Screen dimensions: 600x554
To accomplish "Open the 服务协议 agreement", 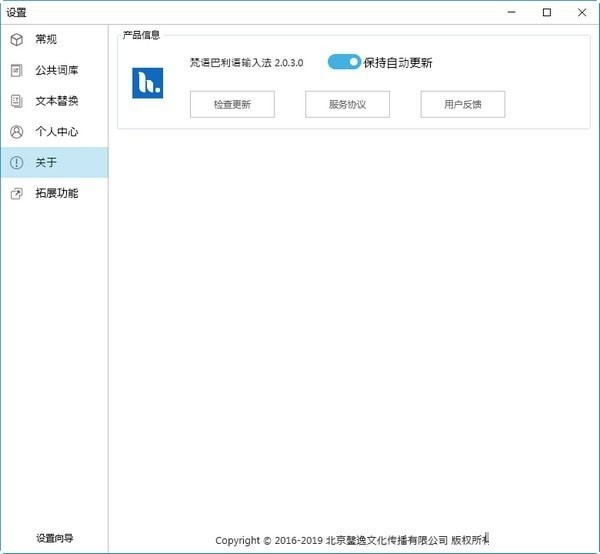I will click(x=347, y=104).
